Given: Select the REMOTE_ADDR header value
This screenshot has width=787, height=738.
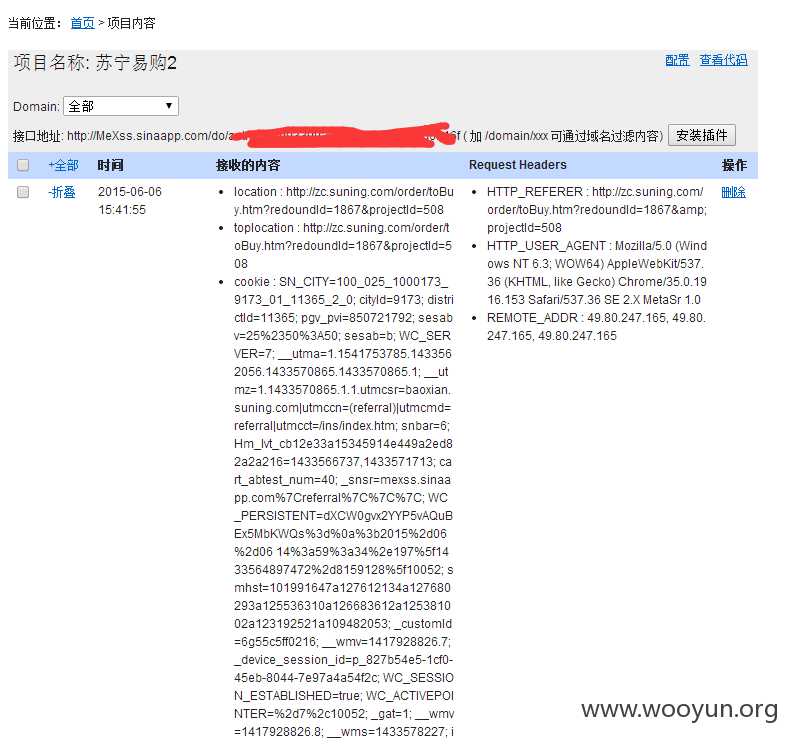Looking at the screenshot, I should (x=597, y=326).
